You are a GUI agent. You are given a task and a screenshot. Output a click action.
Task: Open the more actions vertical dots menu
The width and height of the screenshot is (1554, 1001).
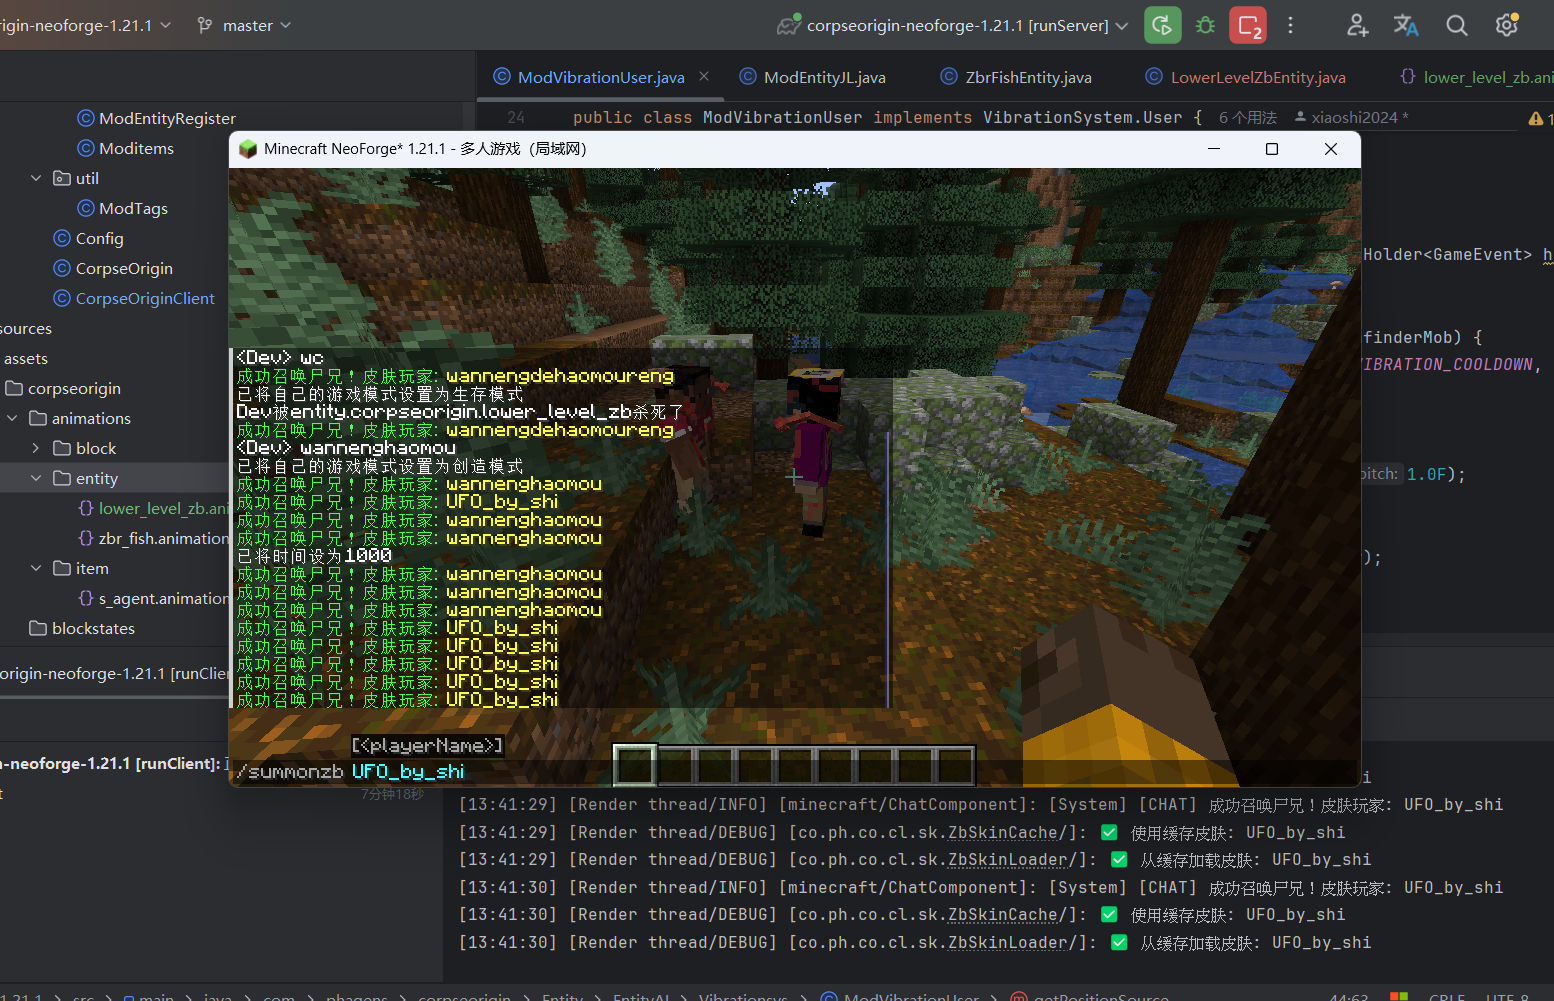pyautogui.click(x=1290, y=25)
